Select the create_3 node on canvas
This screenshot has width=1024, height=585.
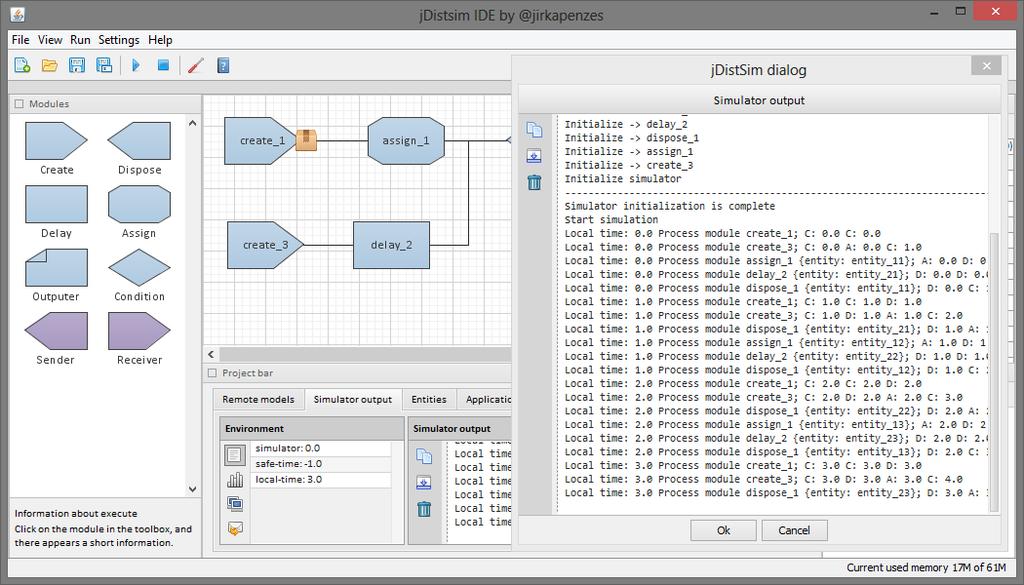point(266,245)
